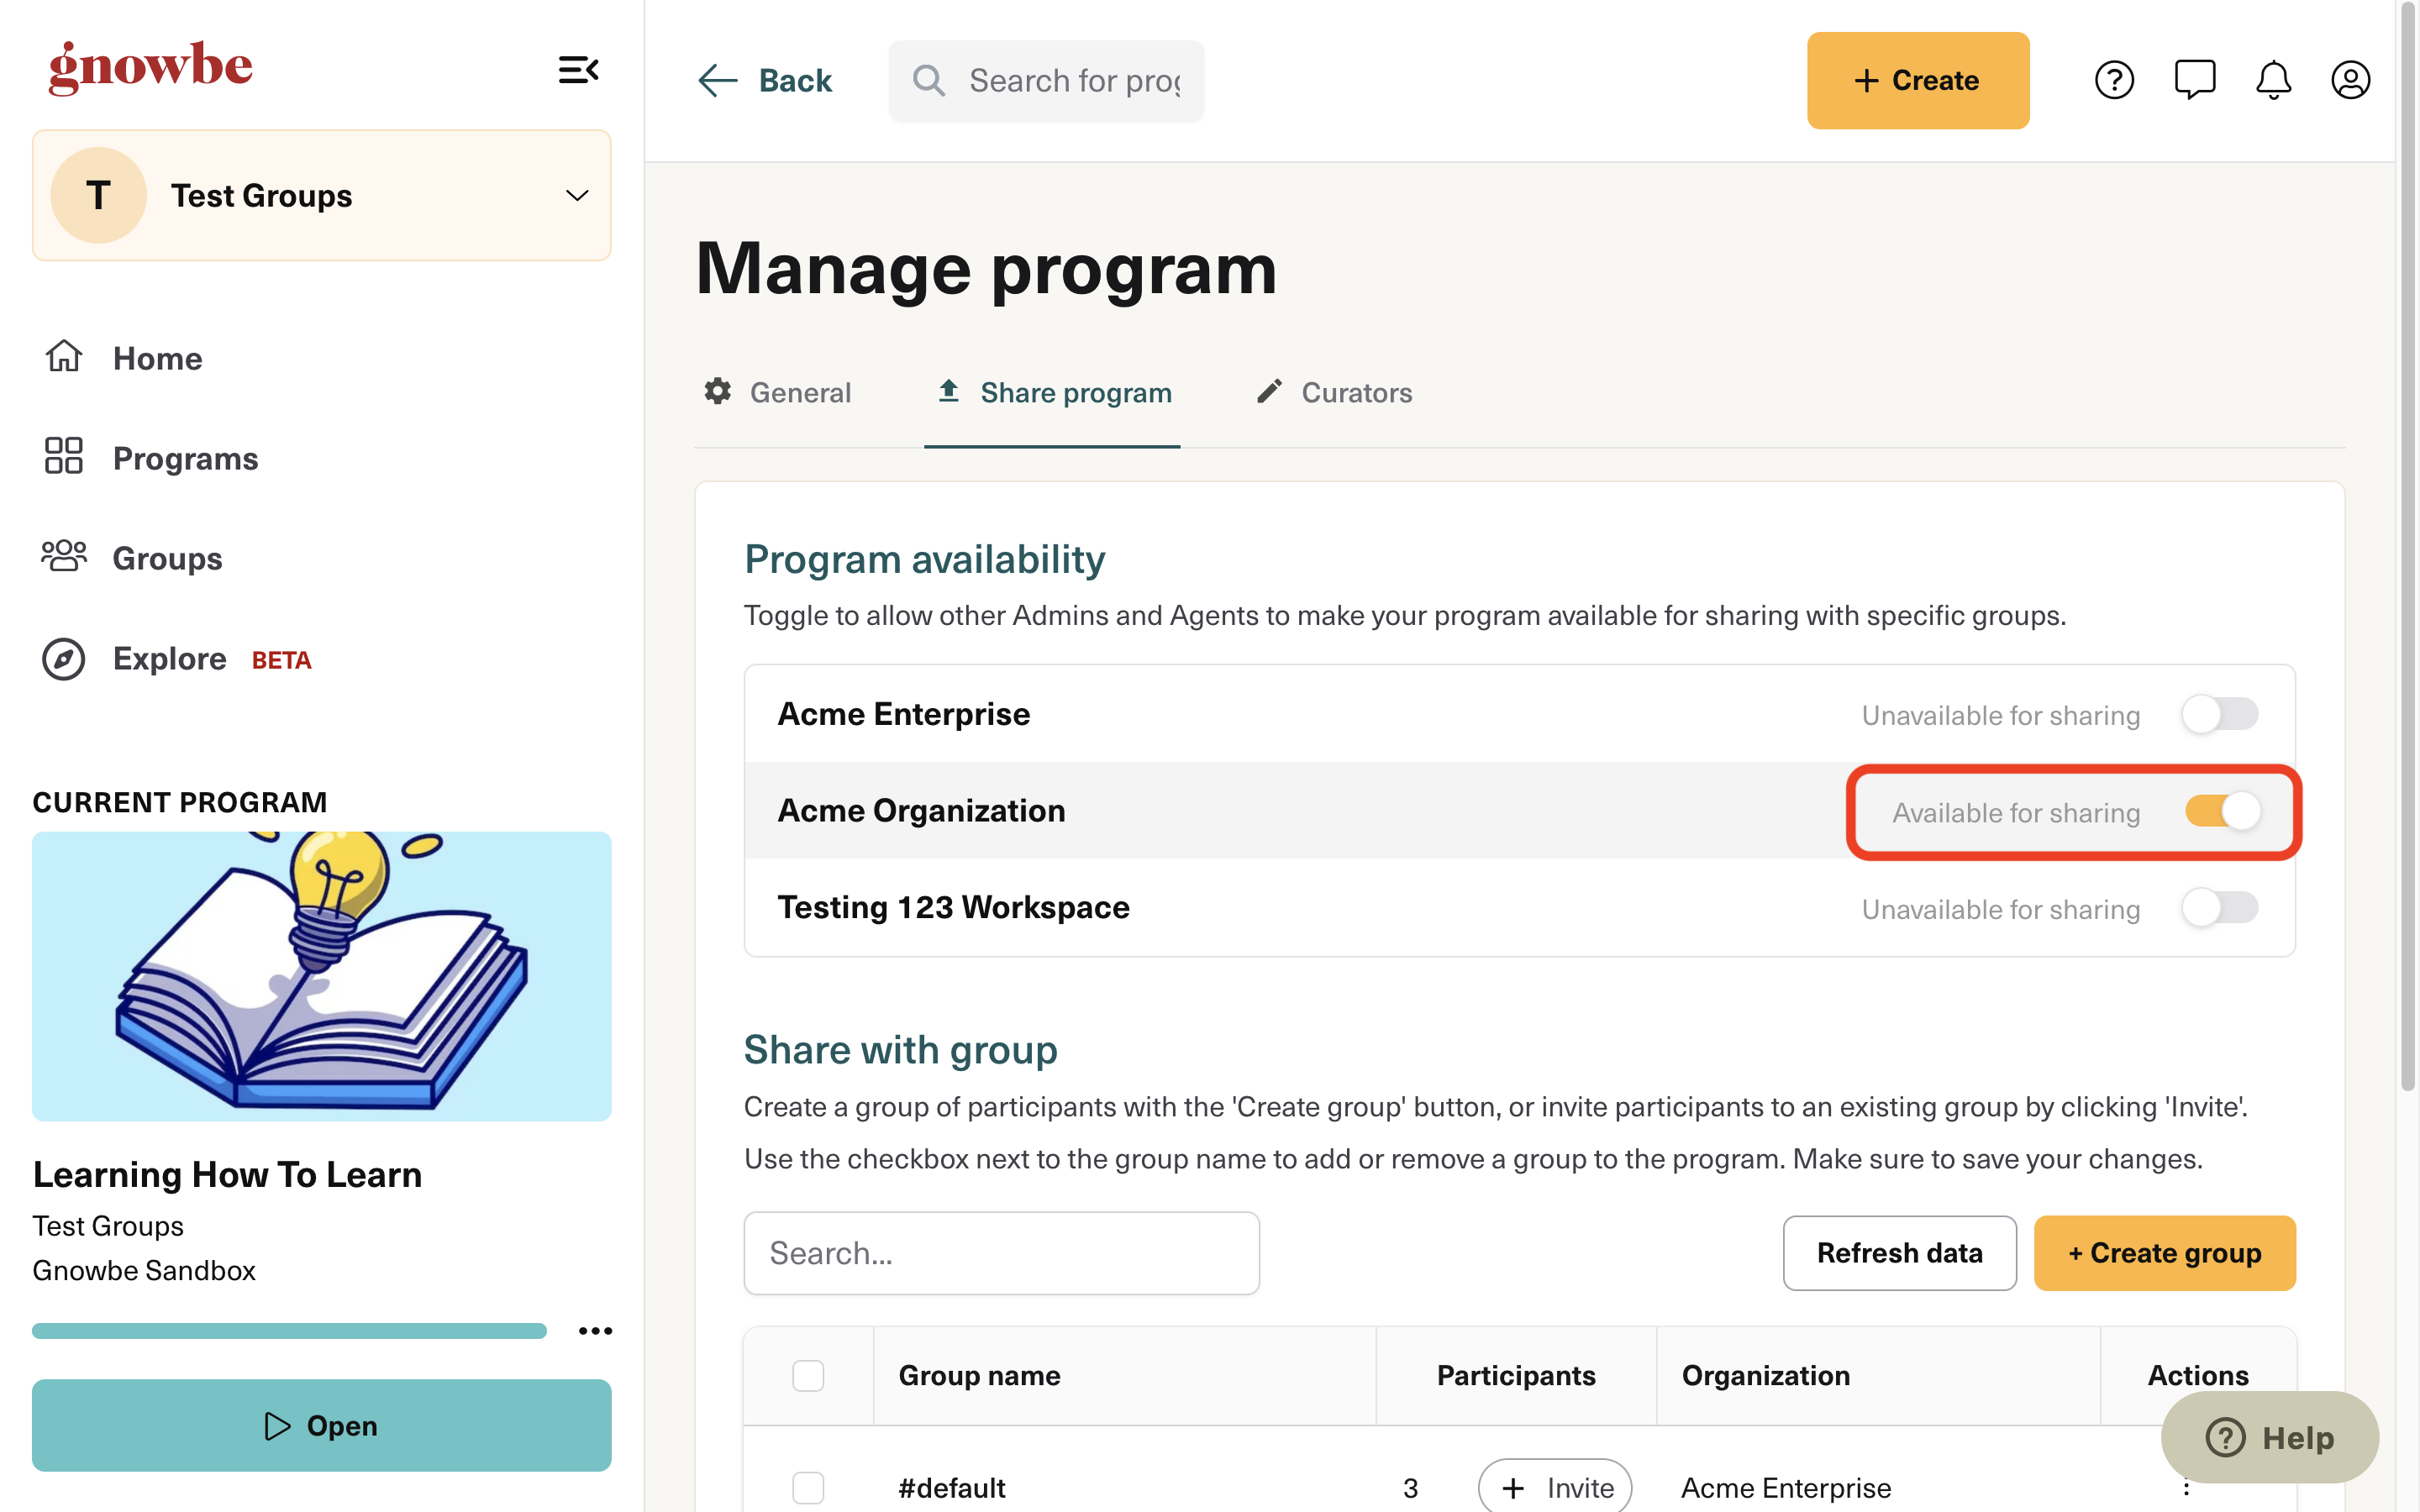Check the #default group checkbox
The image size is (2420, 1512).
click(x=808, y=1487)
